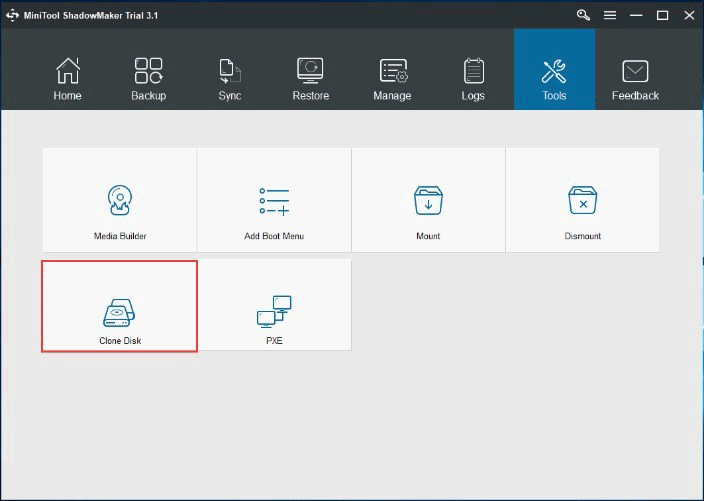Select the Dismount tool
Viewport: 704px width, 501px height.
[583, 200]
